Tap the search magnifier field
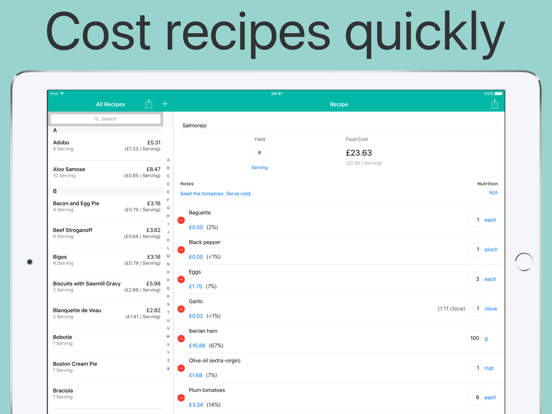Image resolution: width=552 pixels, height=414 pixels. point(106,119)
